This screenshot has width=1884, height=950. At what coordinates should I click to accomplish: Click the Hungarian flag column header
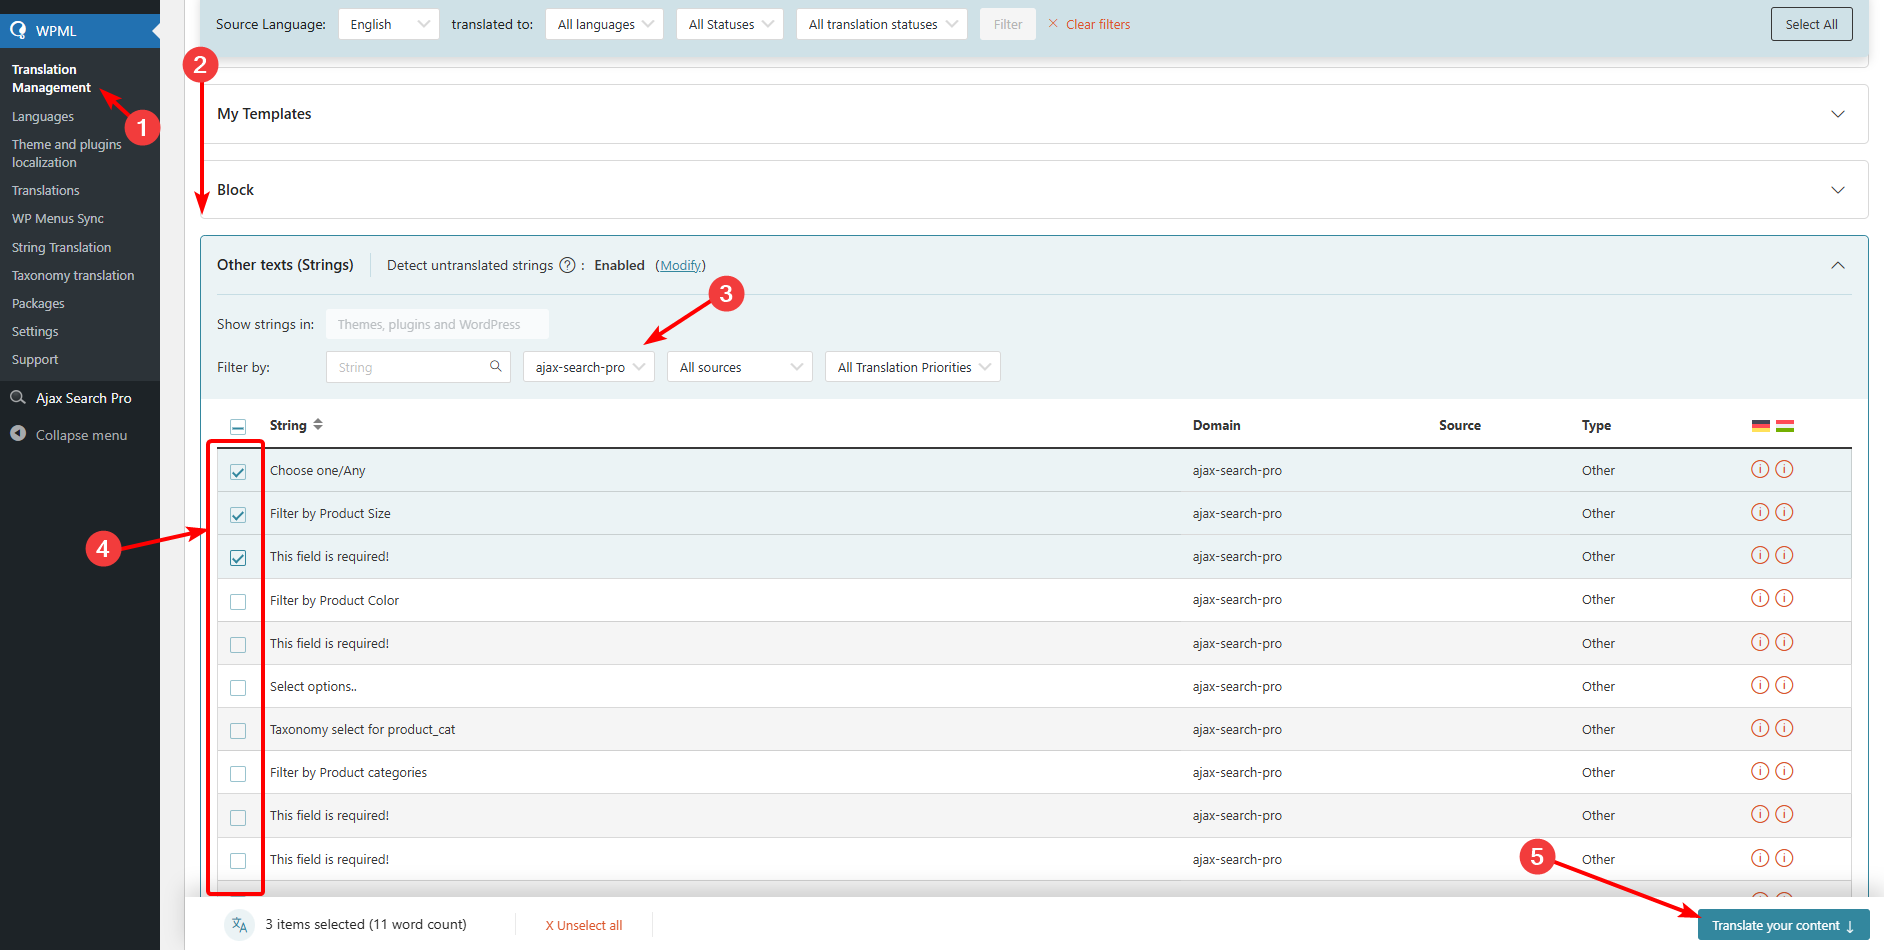click(1784, 426)
